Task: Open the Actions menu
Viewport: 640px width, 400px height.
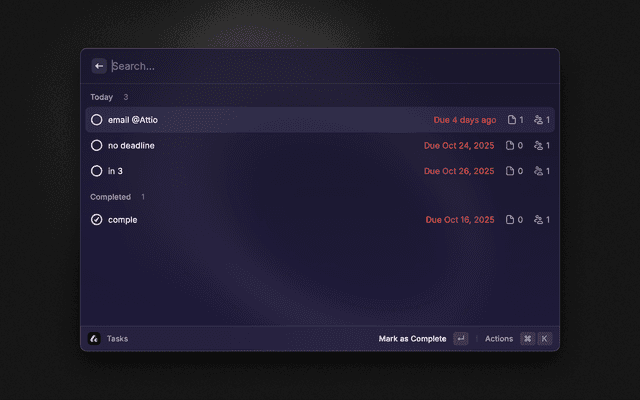Action: 499,338
